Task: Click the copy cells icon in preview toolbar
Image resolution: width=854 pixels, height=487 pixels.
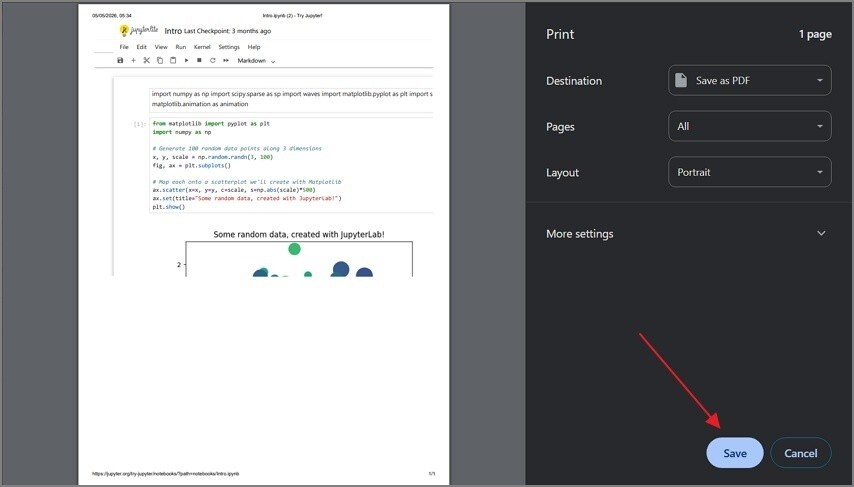Action: click(160, 60)
